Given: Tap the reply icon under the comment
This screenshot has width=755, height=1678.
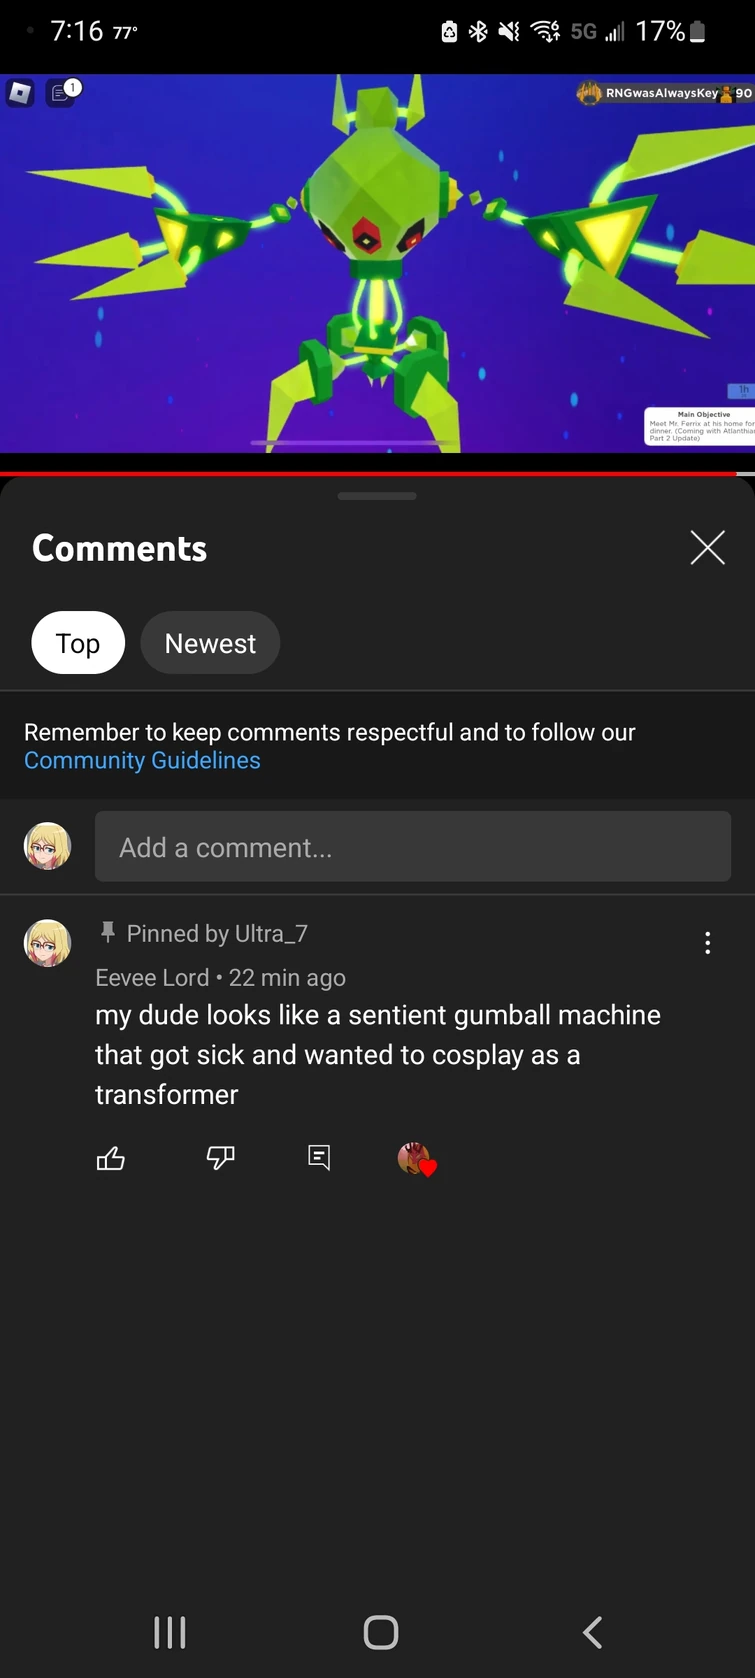Looking at the screenshot, I should coord(319,1158).
